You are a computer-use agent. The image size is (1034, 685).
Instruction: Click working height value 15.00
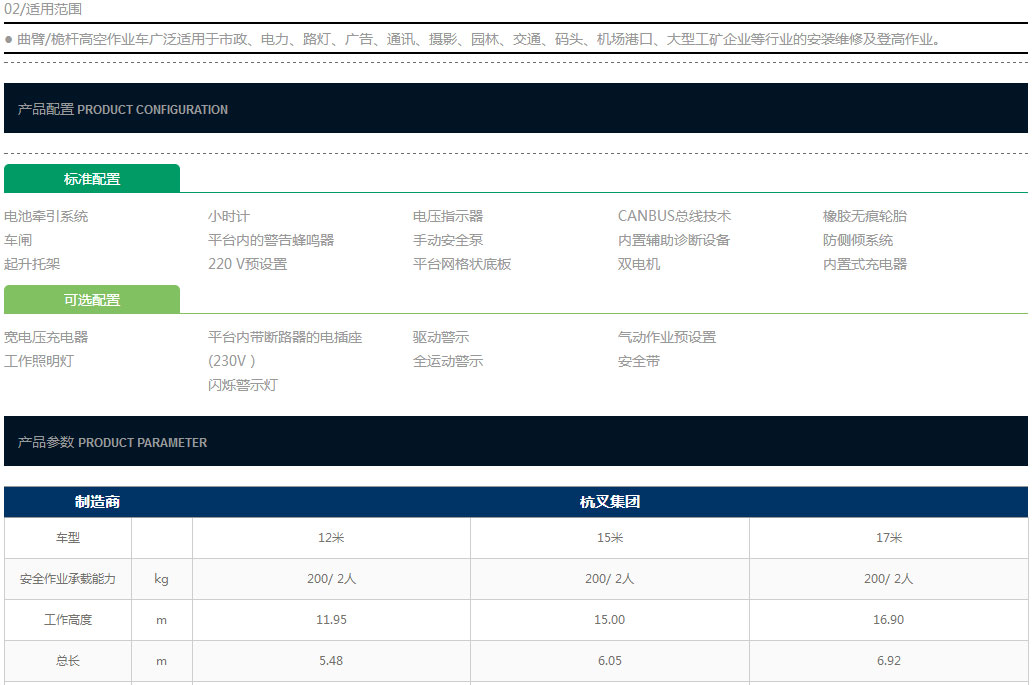(610, 620)
